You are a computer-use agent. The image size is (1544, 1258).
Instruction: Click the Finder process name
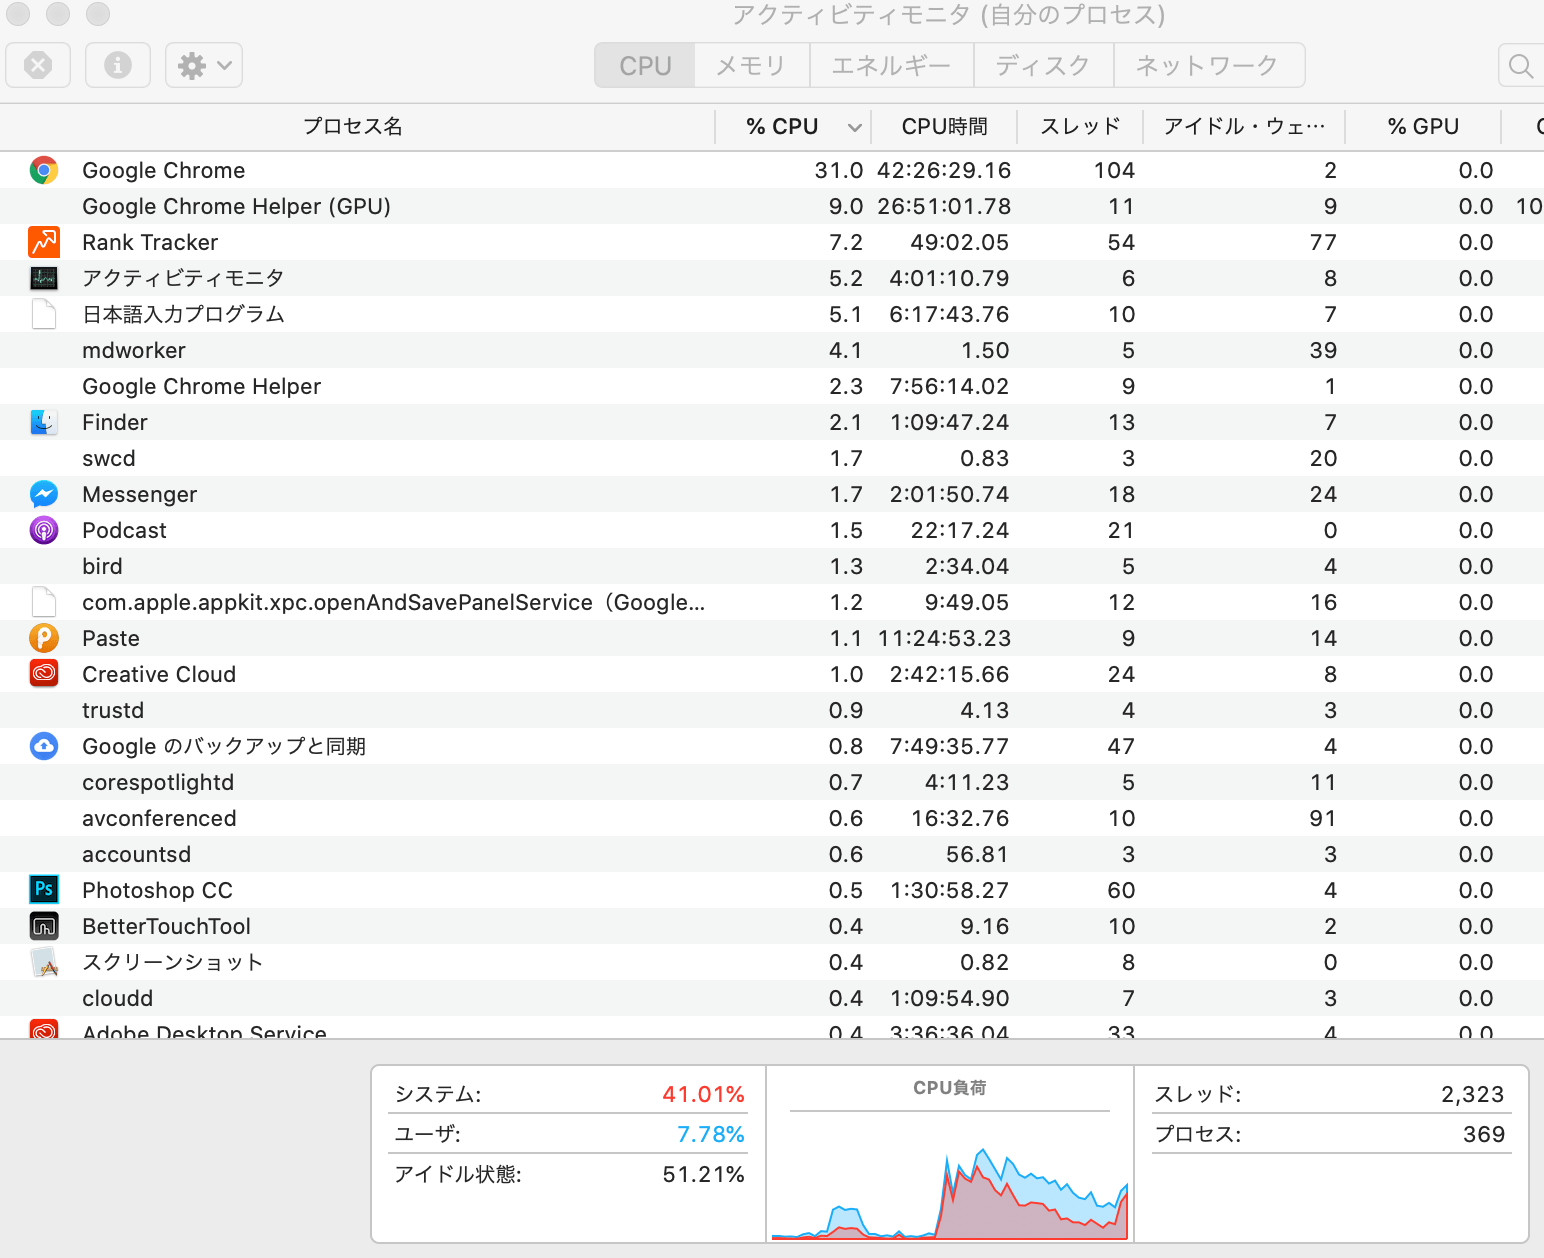click(115, 422)
